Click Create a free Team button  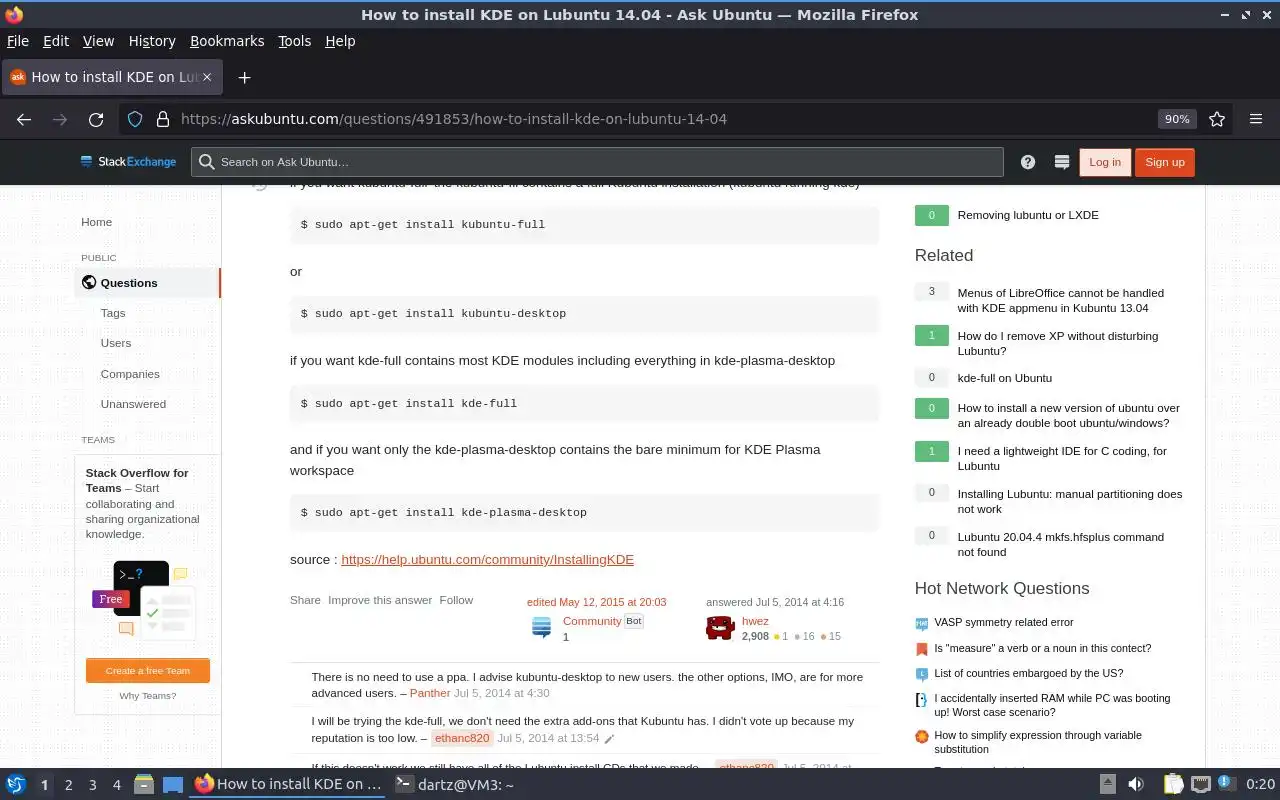click(x=148, y=670)
